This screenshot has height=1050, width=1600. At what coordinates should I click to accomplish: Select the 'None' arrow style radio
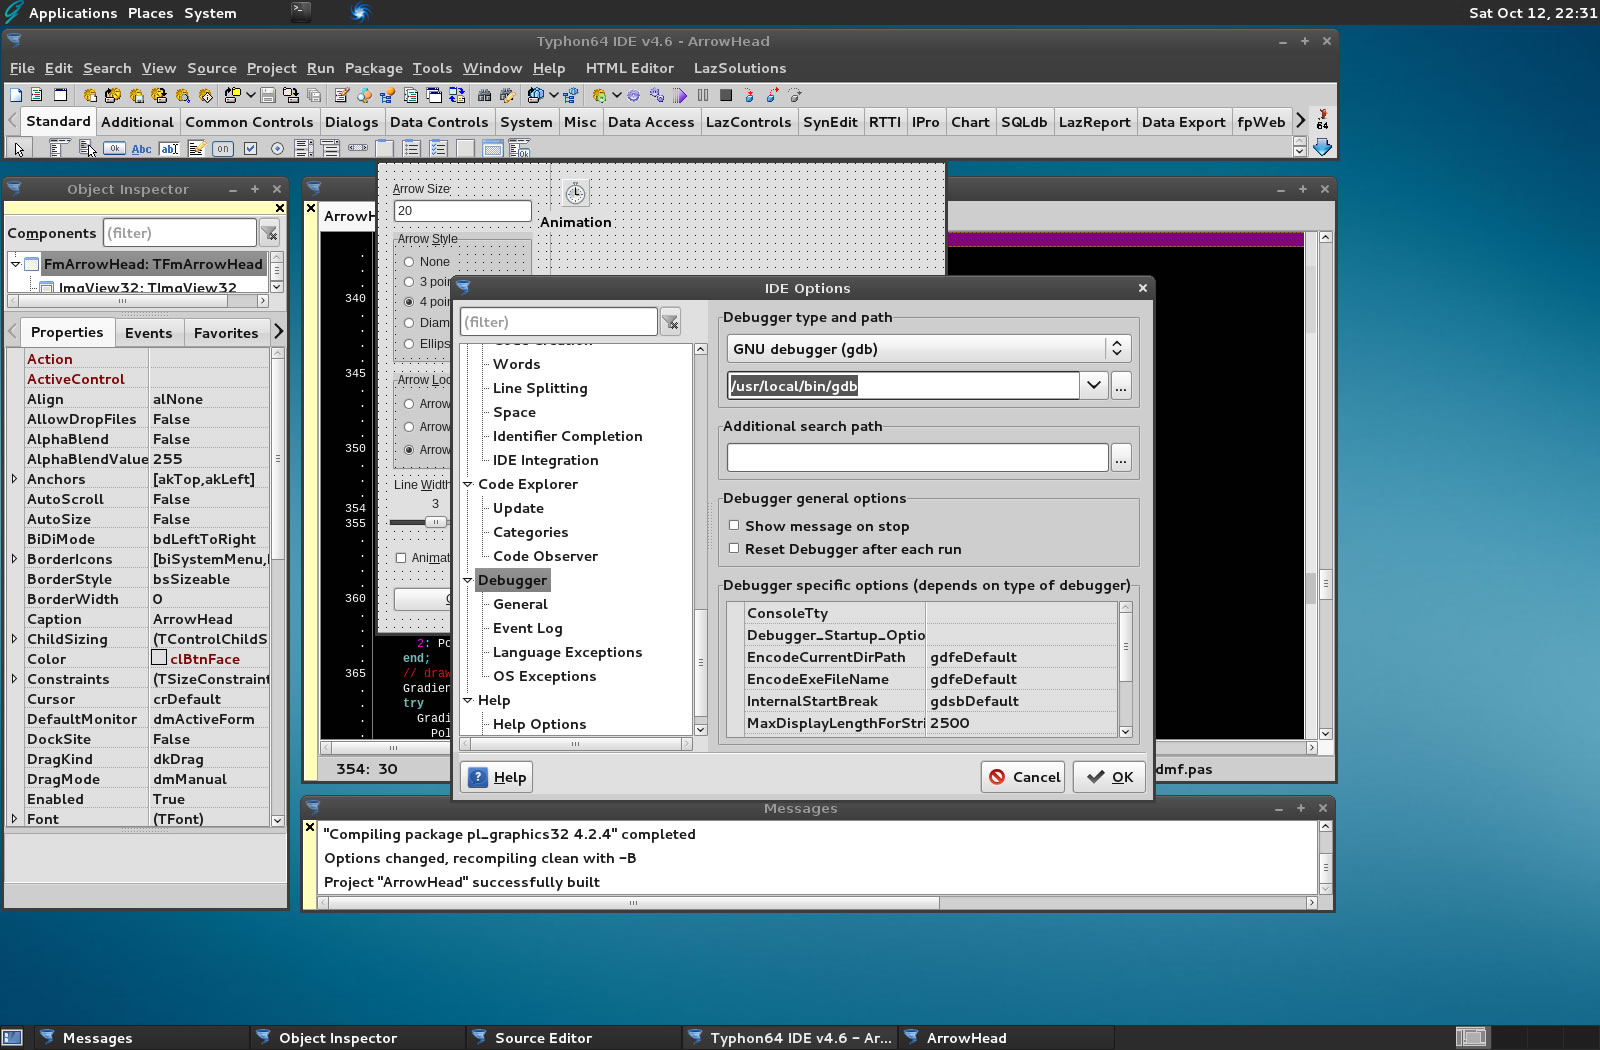pos(409,262)
